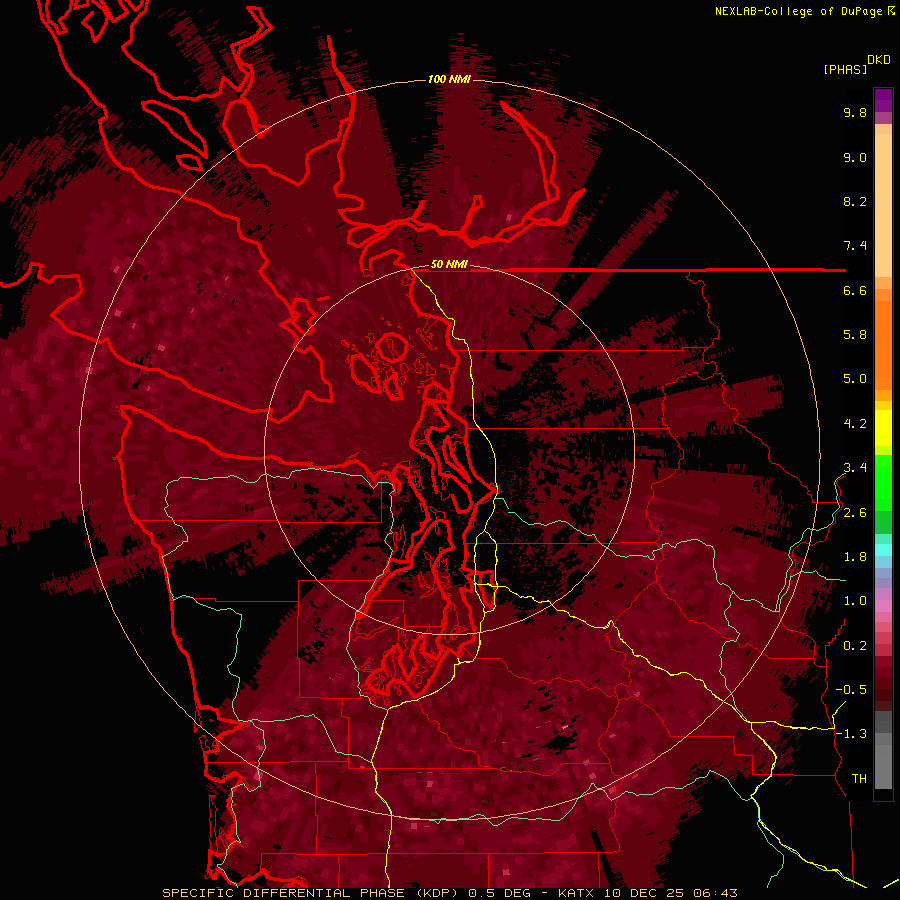Click the 9.8 value on the legend
The width and height of the screenshot is (900, 900).
point(855,112)
